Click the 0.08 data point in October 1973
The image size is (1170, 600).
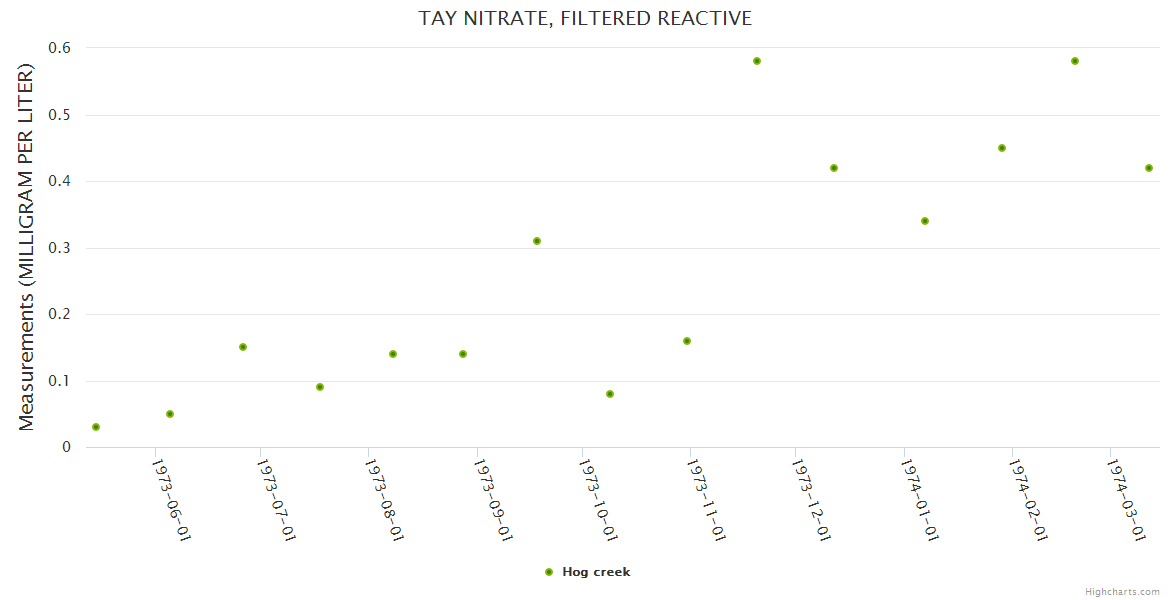[610, 394]
